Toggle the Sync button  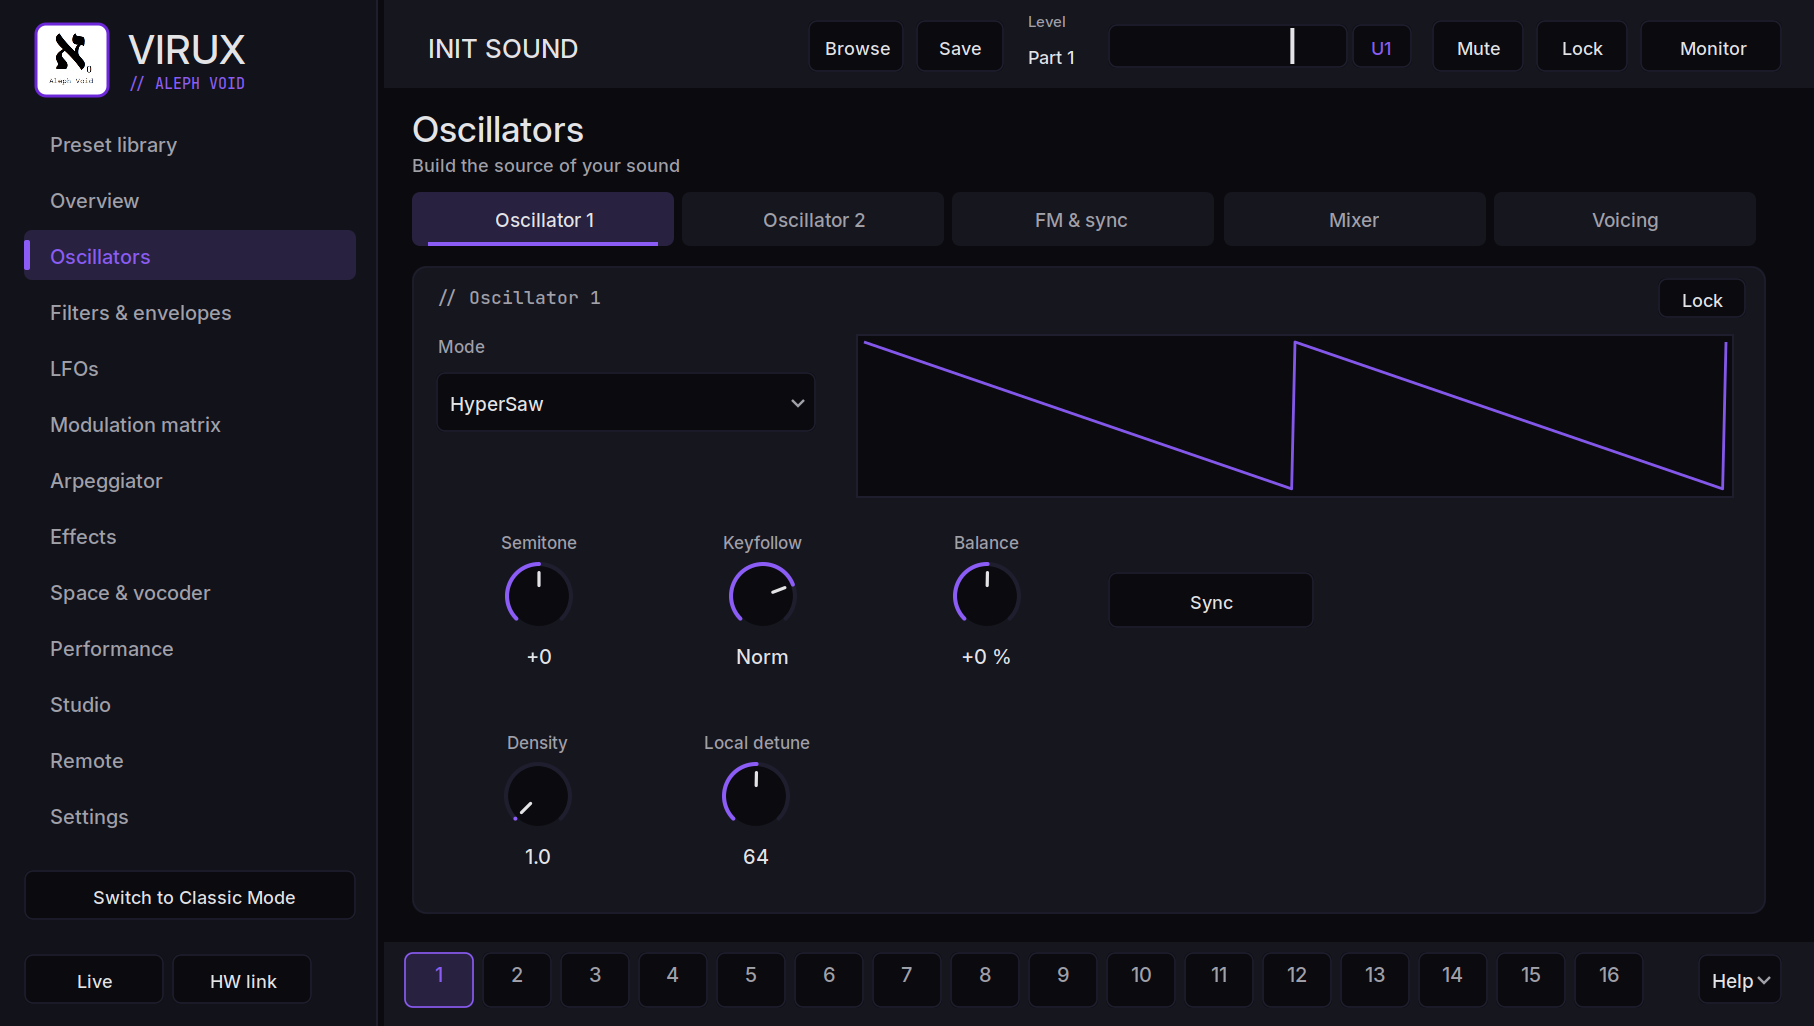pos(1211,601)
